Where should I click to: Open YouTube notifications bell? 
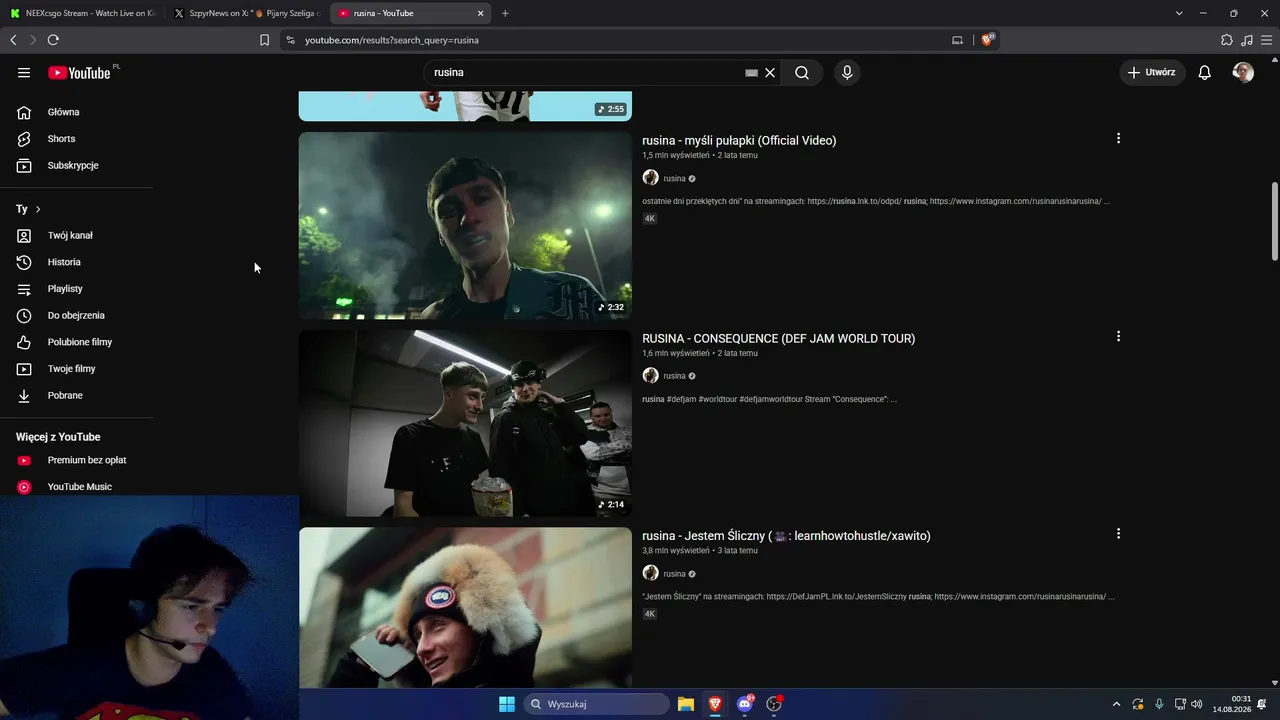(1205, 73)
